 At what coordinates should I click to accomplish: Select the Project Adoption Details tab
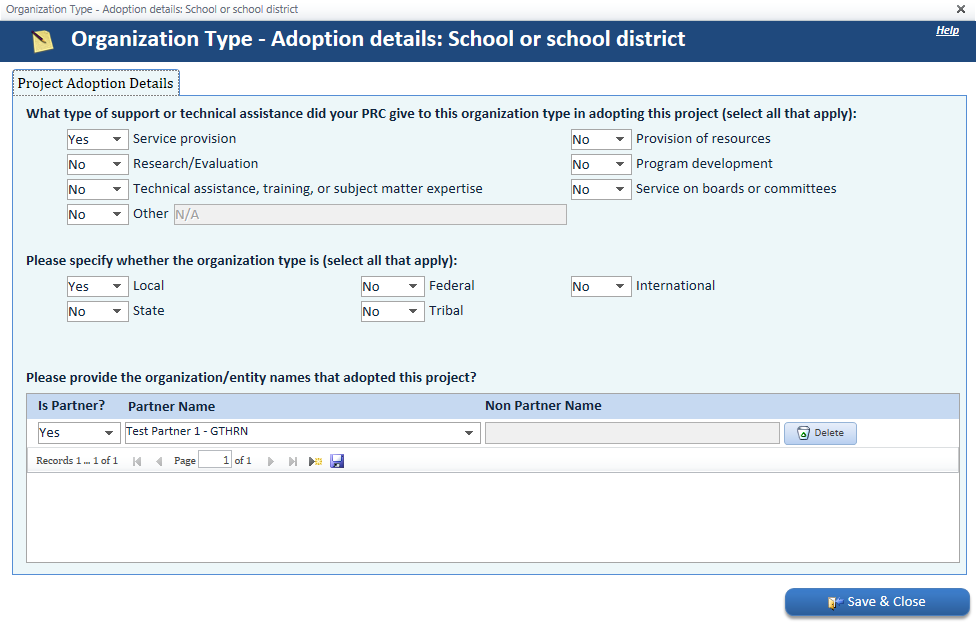pos(96,83)
